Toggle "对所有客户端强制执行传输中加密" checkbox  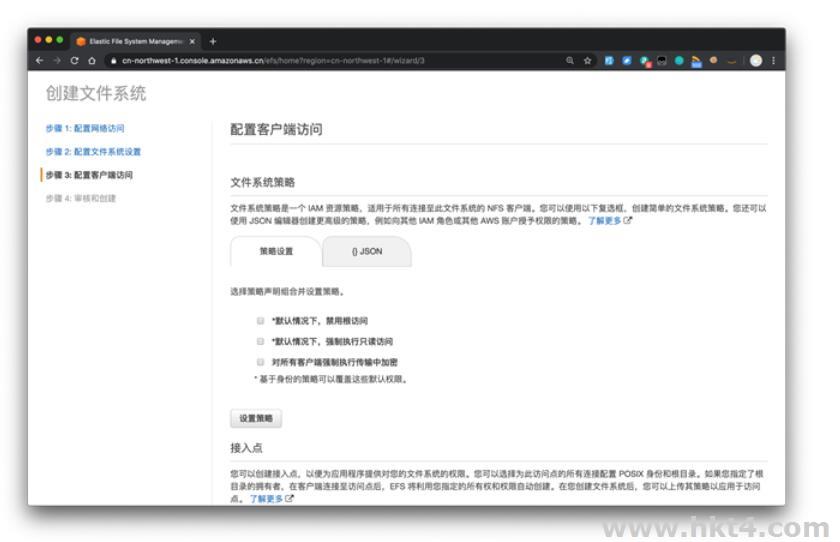point(260,361)
